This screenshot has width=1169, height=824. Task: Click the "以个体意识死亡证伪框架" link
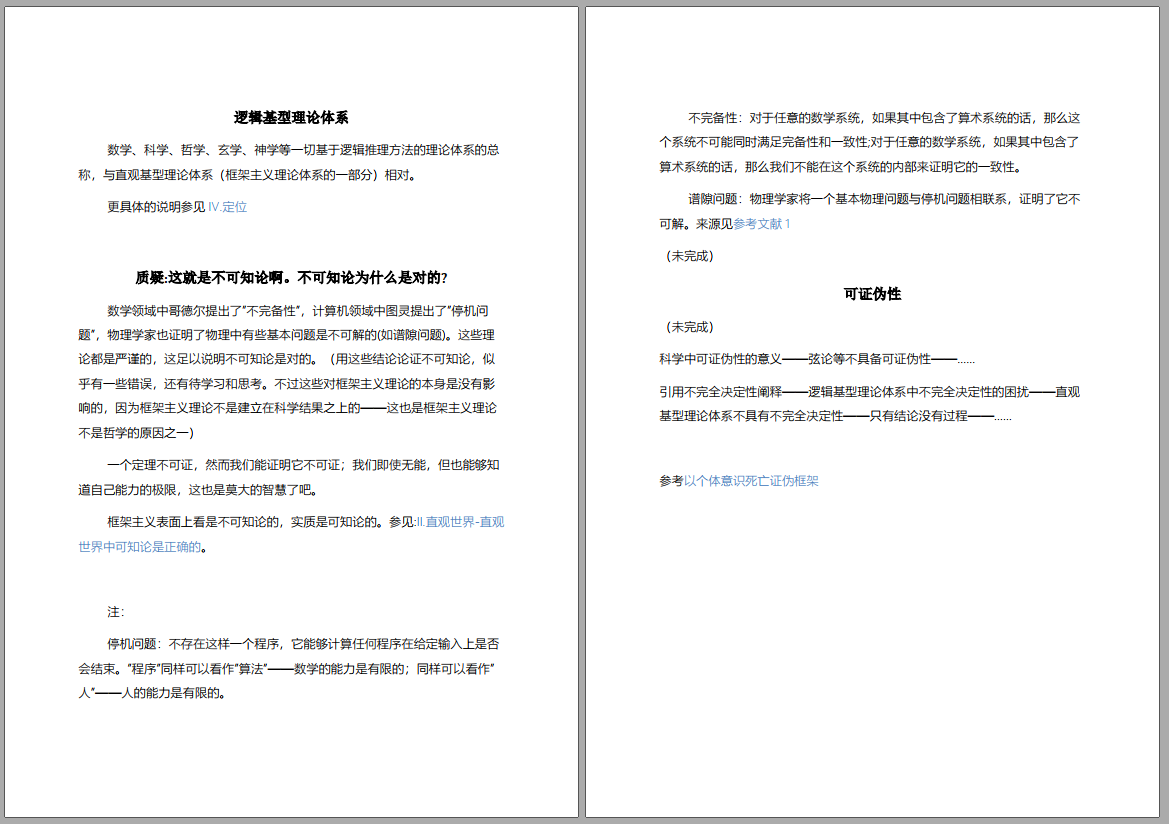(752, 480)
